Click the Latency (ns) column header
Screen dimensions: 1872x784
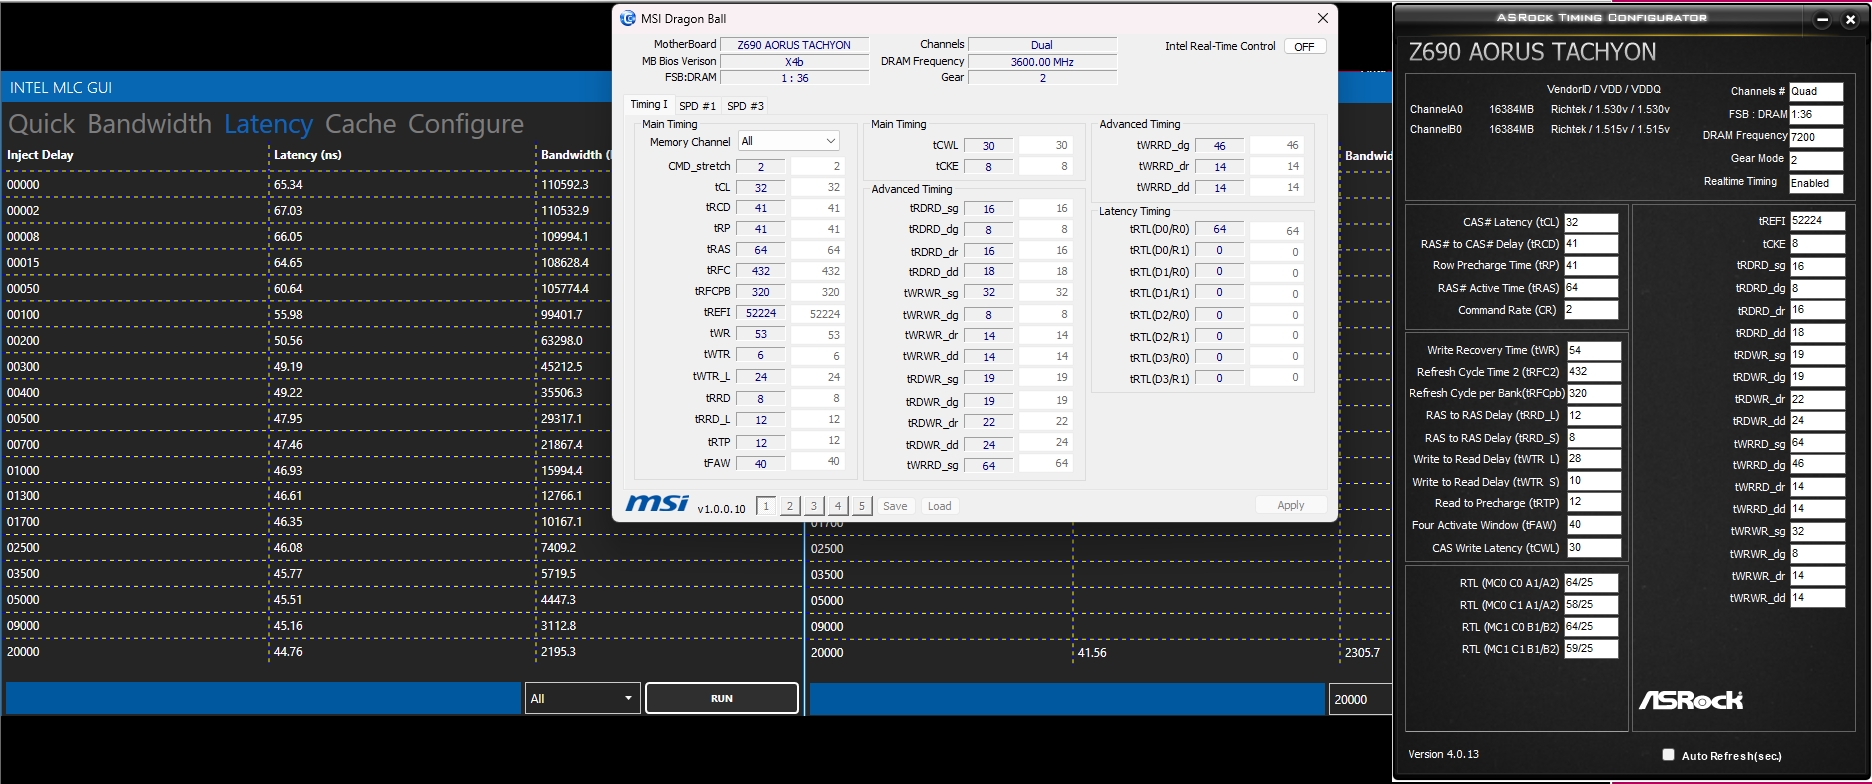tap(308, 155)
